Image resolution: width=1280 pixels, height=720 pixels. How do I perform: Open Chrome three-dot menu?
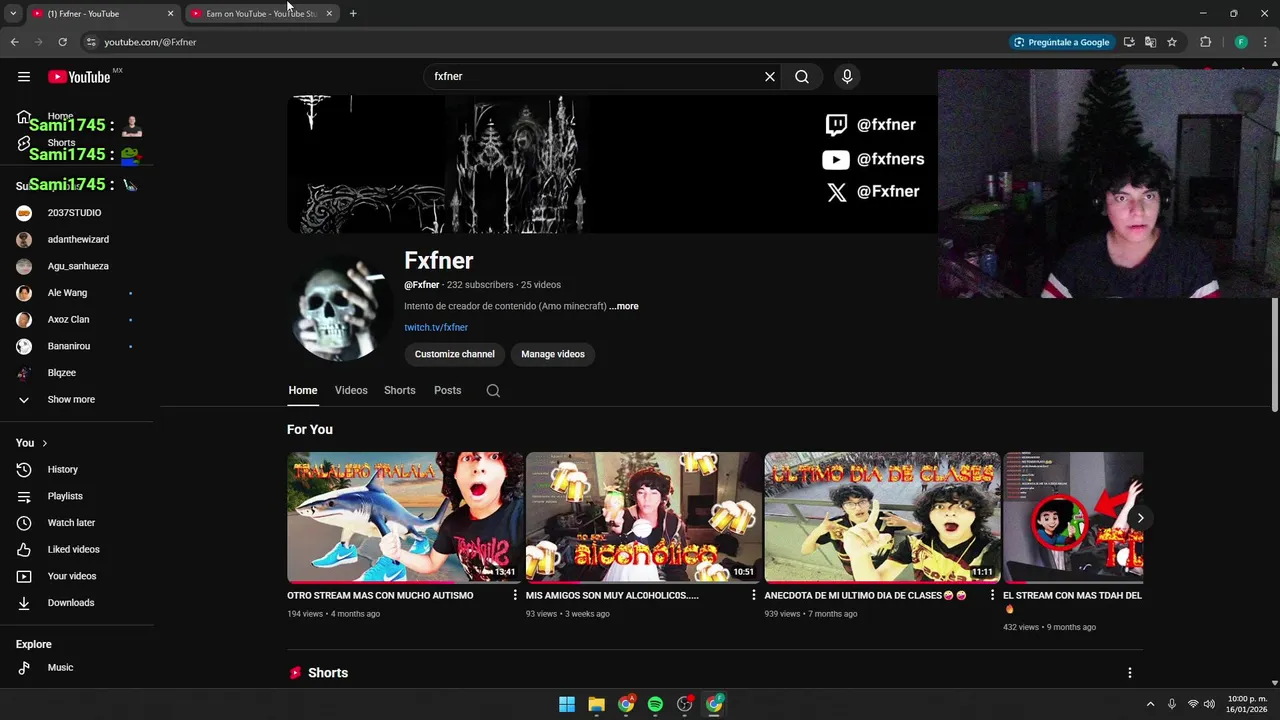pos(1266,42)
